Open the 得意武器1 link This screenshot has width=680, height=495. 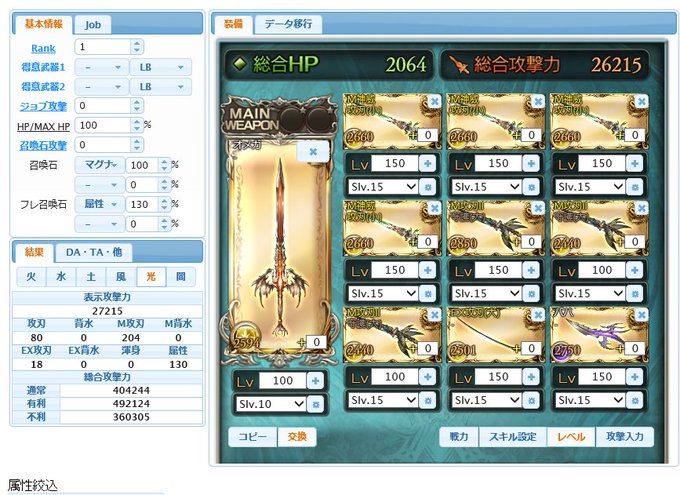coord(43,67)
